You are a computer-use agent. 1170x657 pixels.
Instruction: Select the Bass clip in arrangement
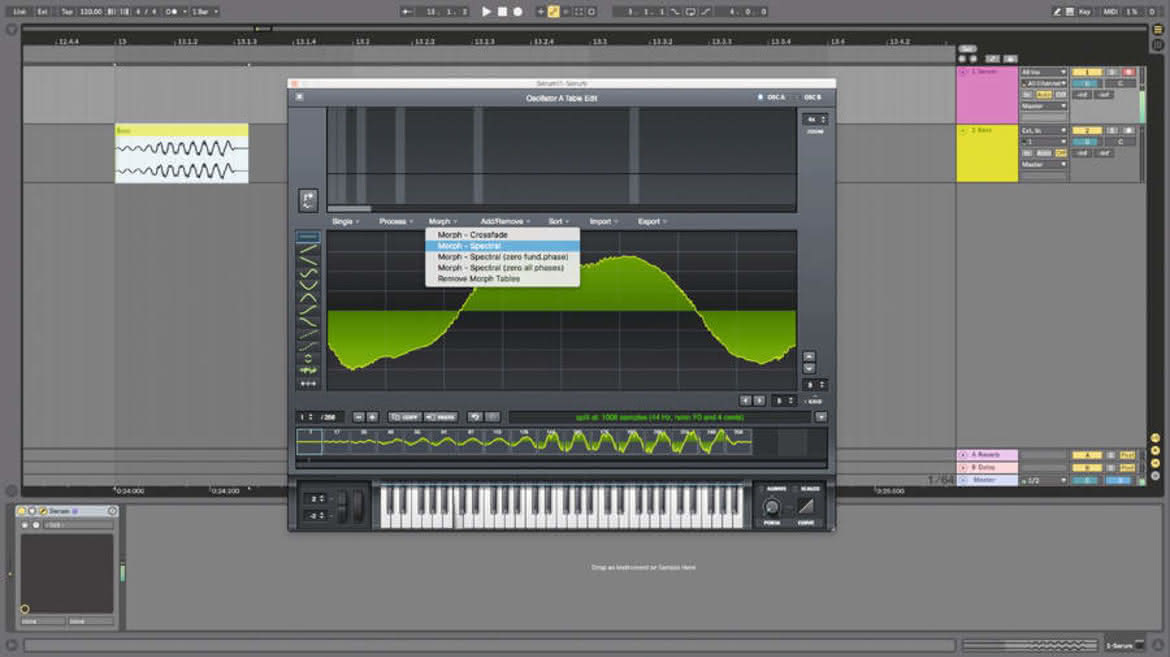(181, 153)
